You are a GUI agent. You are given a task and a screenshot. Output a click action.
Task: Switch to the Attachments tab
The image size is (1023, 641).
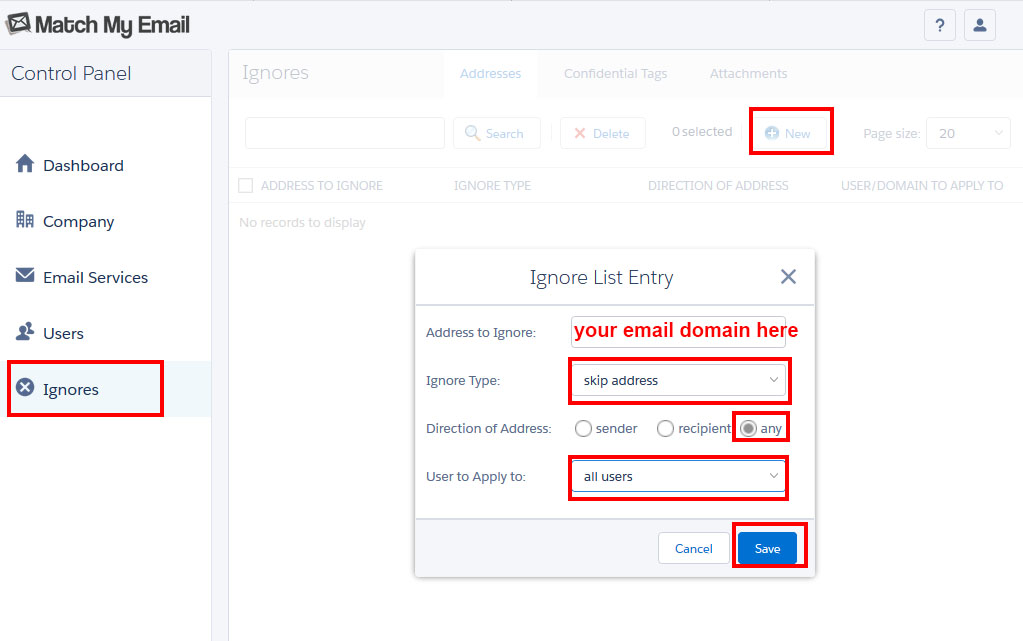pos(748,74)
